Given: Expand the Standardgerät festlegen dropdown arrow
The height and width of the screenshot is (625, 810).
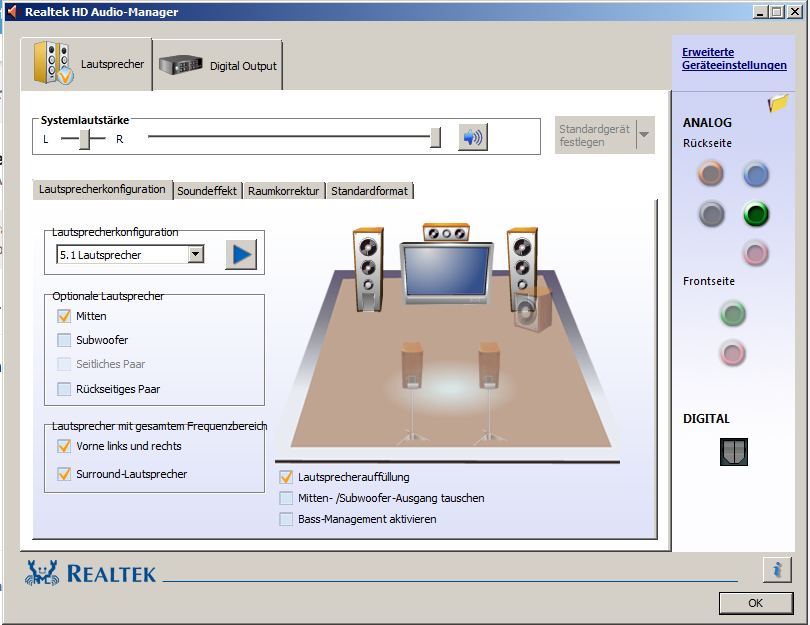Looking at the screenshot, I should click(643, 135).
